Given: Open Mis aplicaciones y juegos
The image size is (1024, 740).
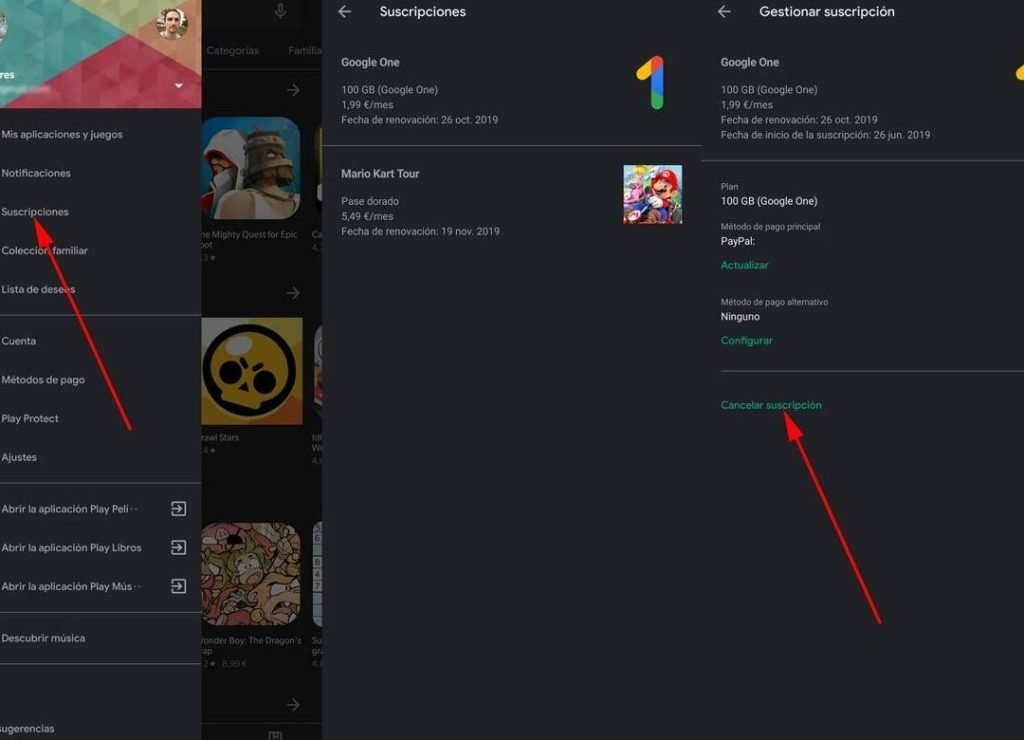Looking at the screenshot, I should [62, 134].
